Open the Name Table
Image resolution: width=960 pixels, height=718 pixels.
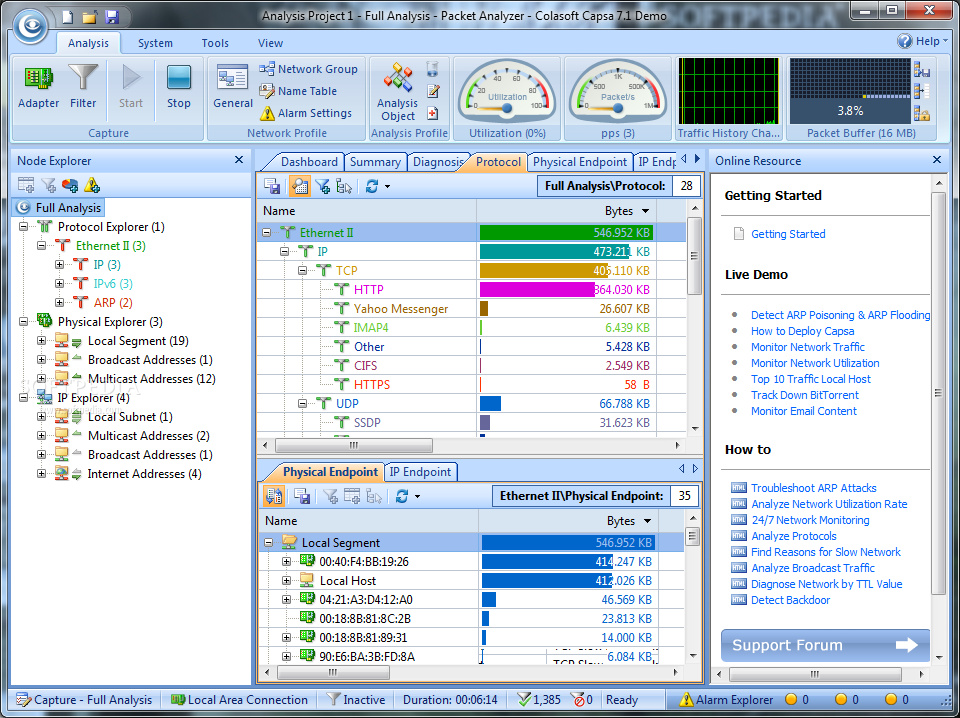[298, 91]
